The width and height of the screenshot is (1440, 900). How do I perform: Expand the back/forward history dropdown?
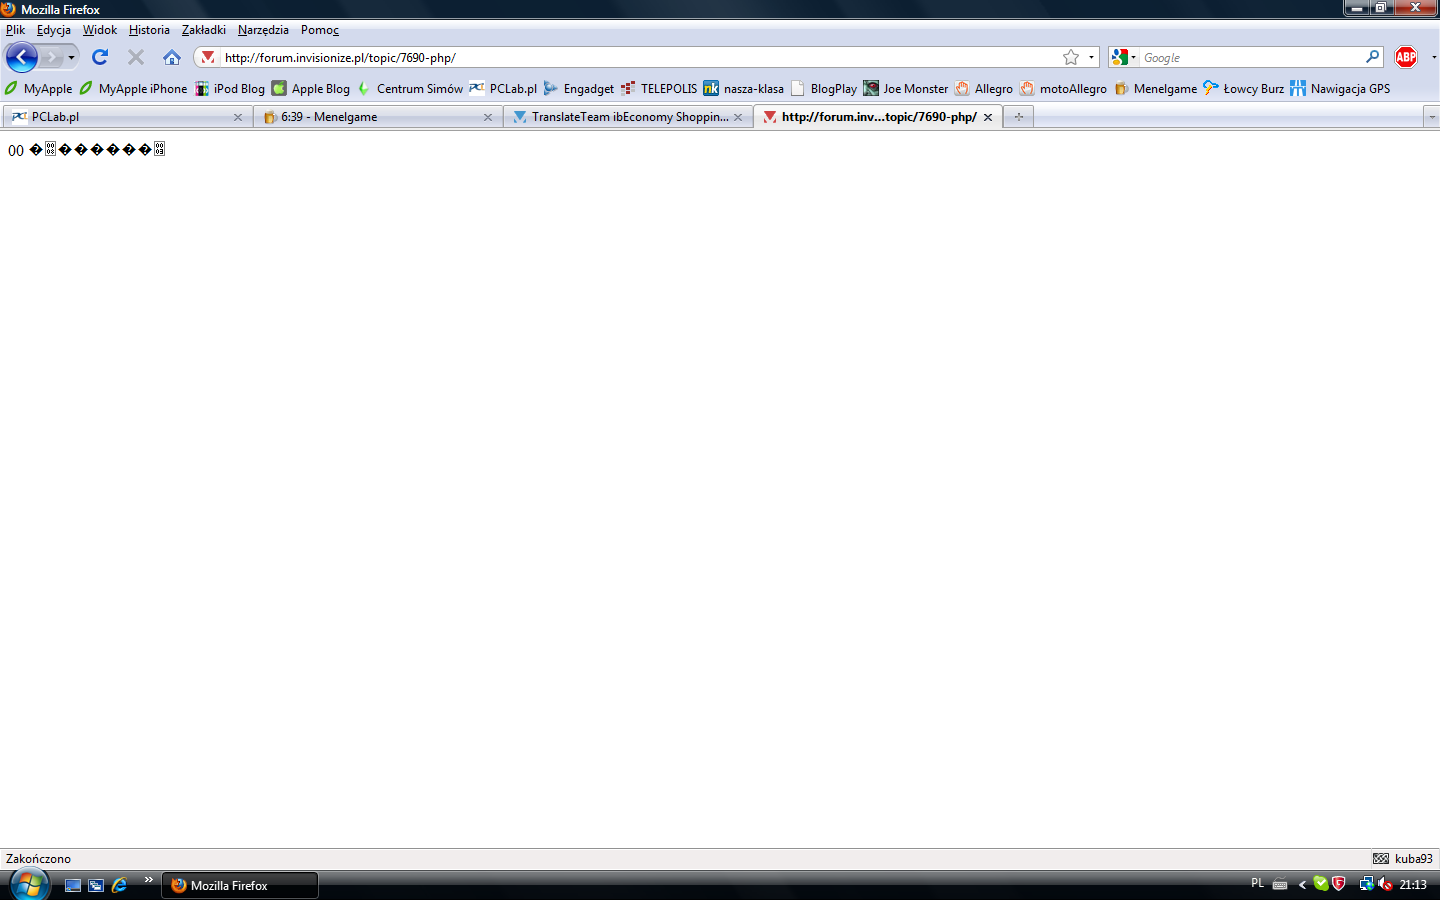(71, 57)
